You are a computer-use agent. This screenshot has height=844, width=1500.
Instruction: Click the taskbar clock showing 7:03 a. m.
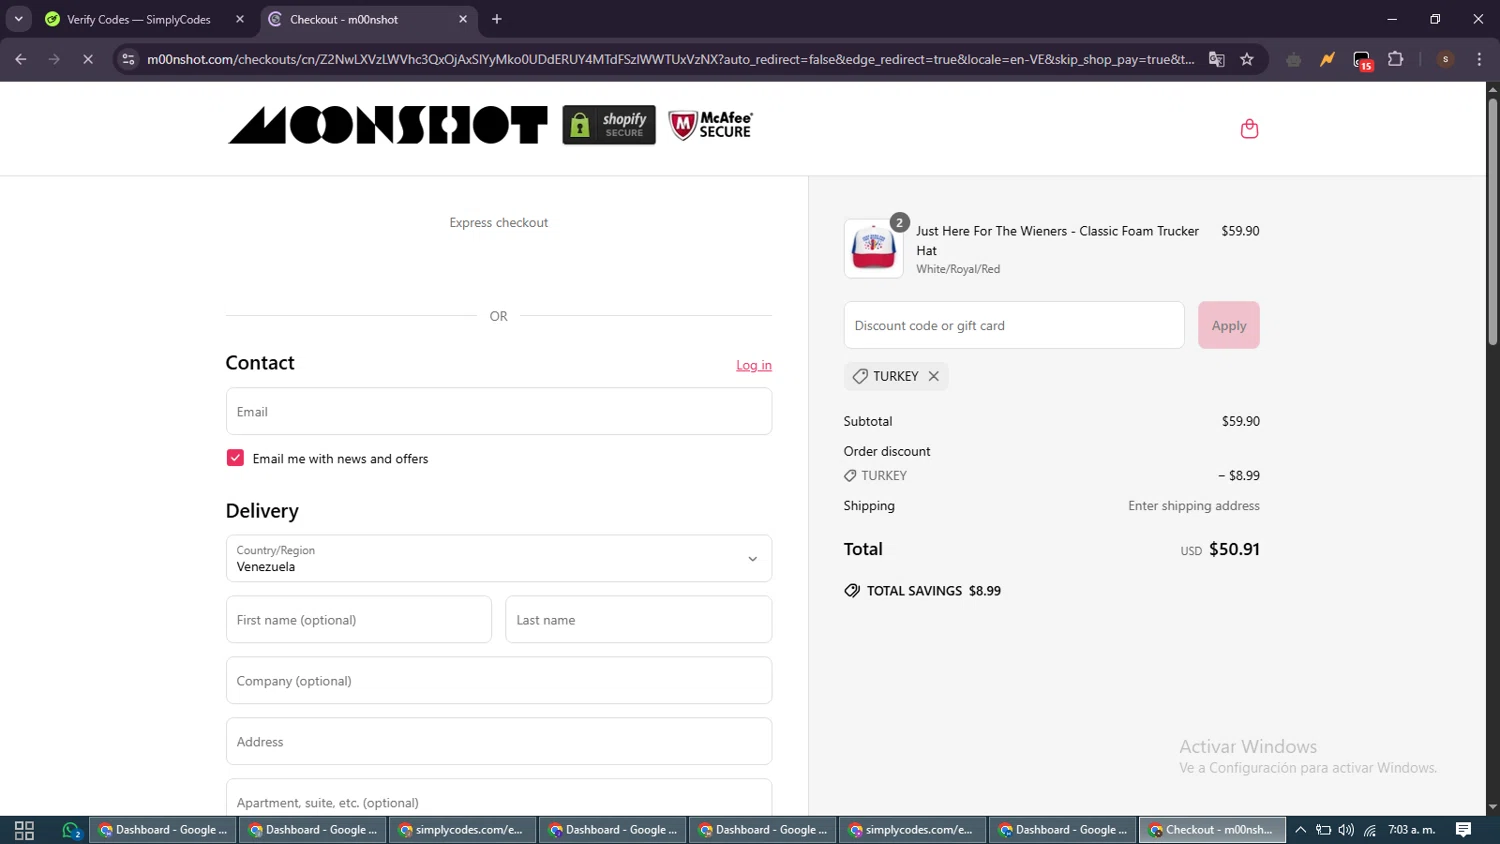coord(1411,830)
